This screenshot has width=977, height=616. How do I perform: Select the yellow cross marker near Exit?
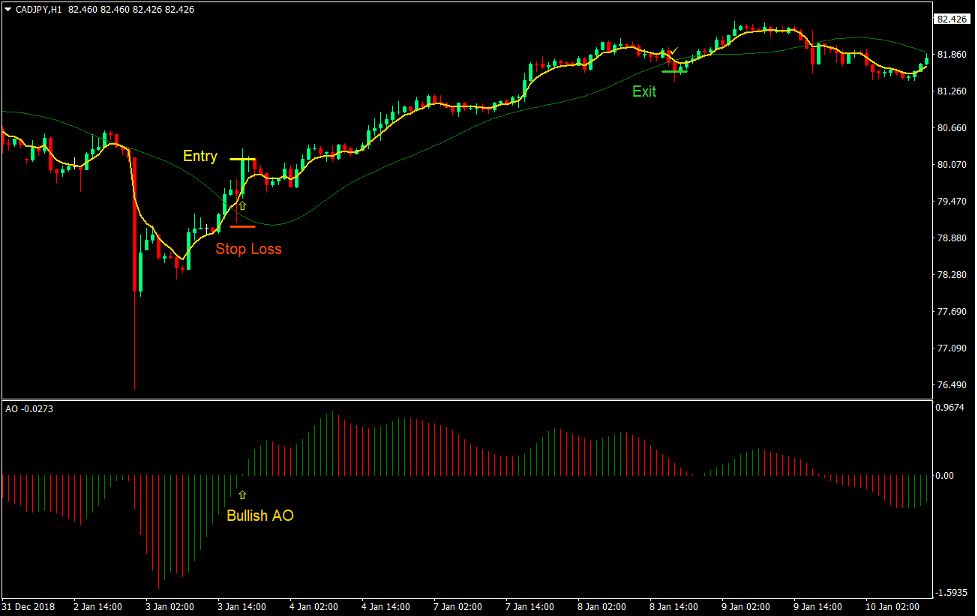(673, 52)
